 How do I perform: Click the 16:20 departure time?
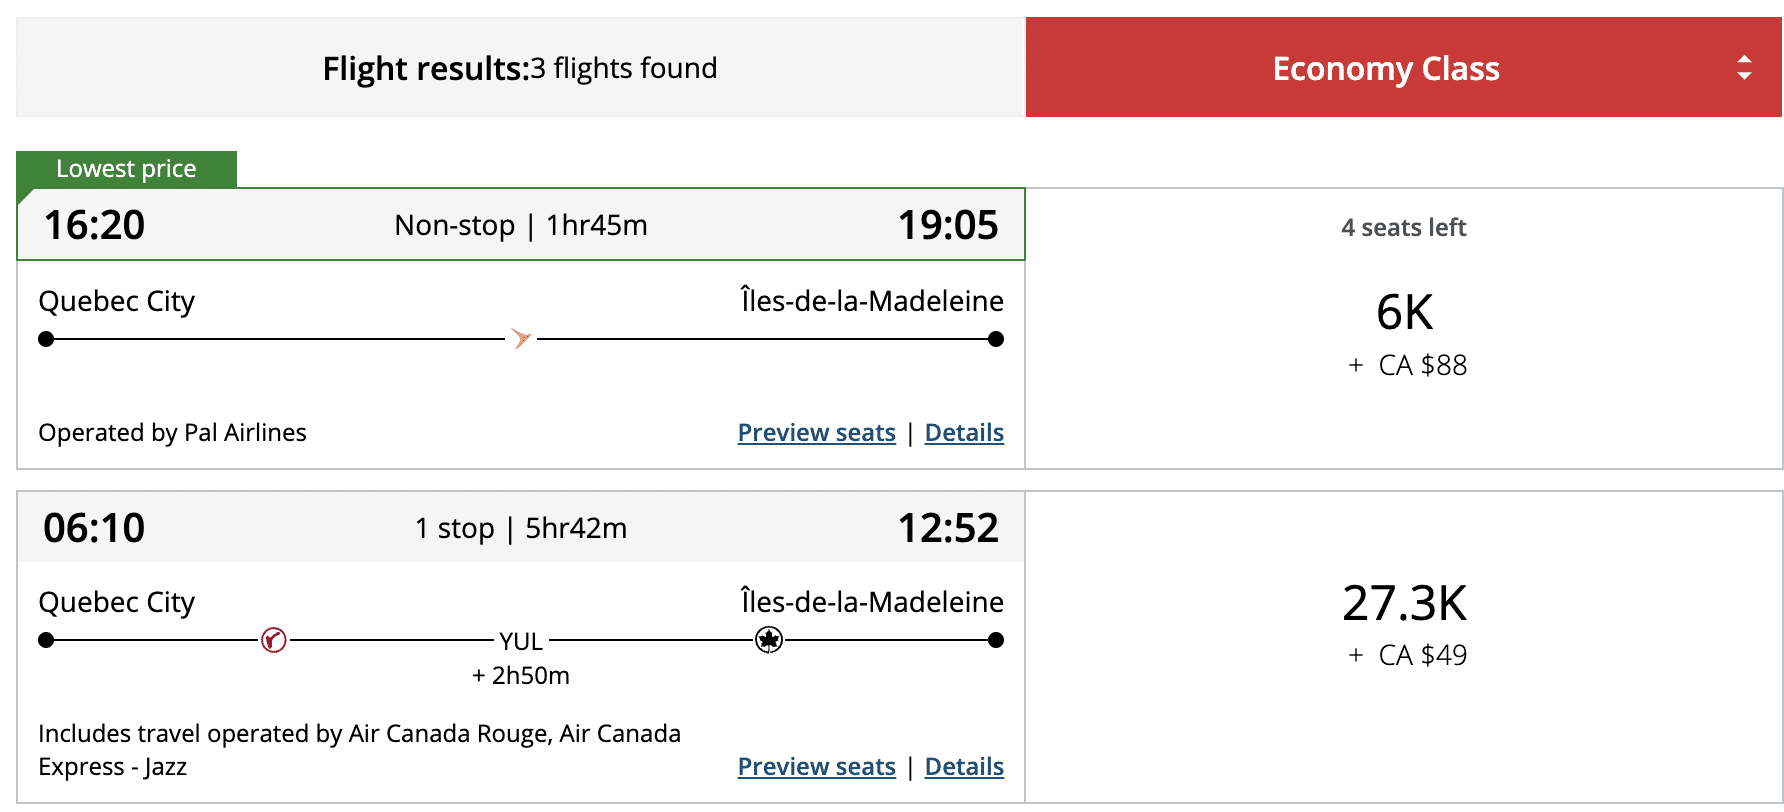[94, 225]
